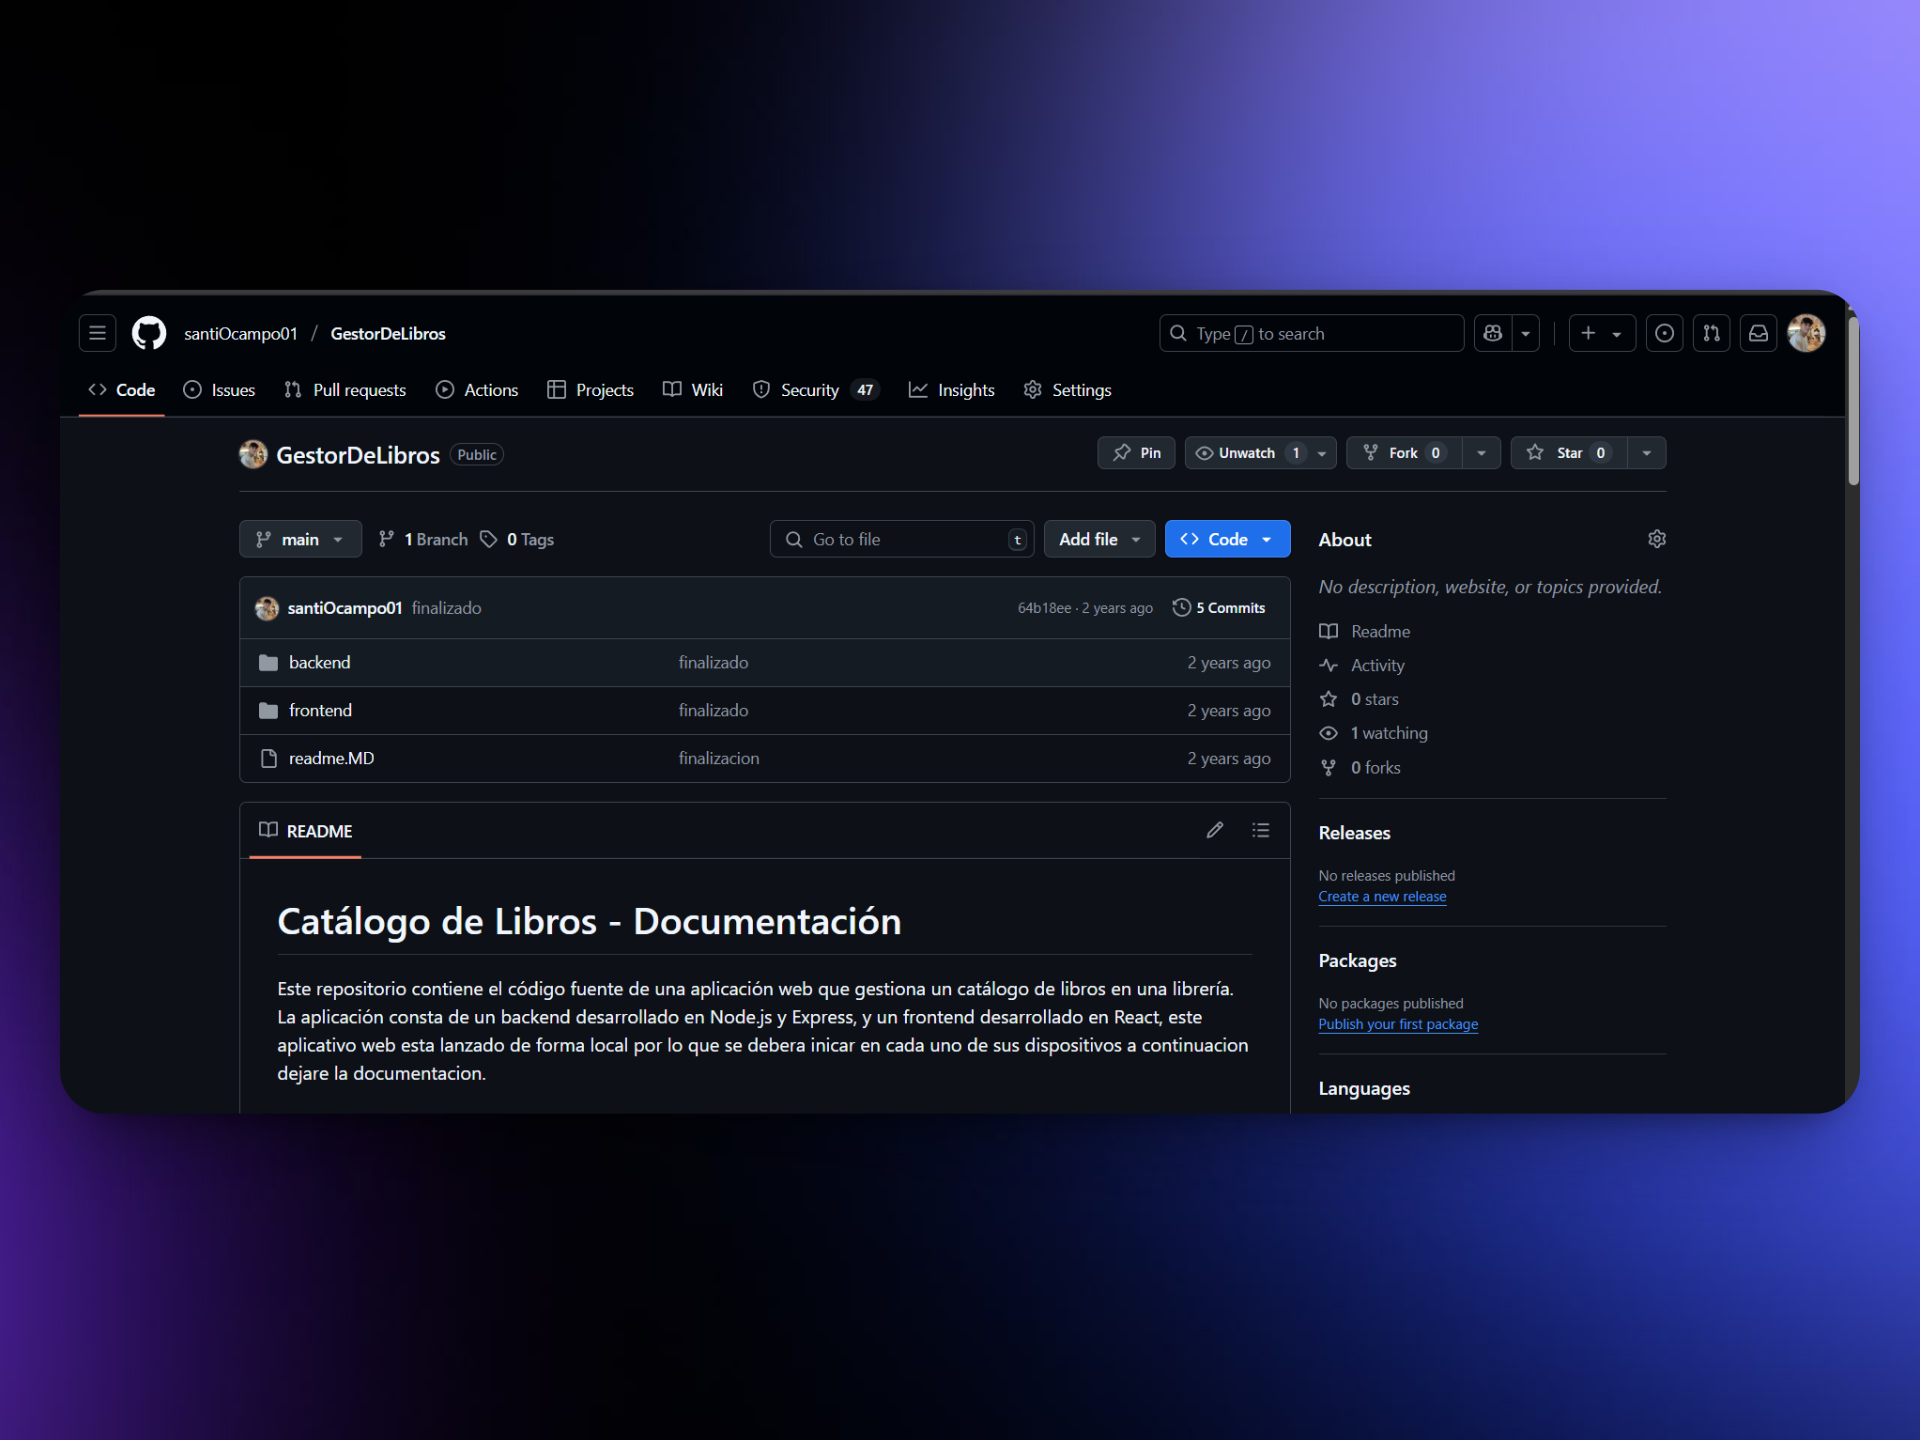The height and width of the screenshot is (1440, 1920).
Task: Open the notifications inbox icon
Action: tap(1758, 333)
